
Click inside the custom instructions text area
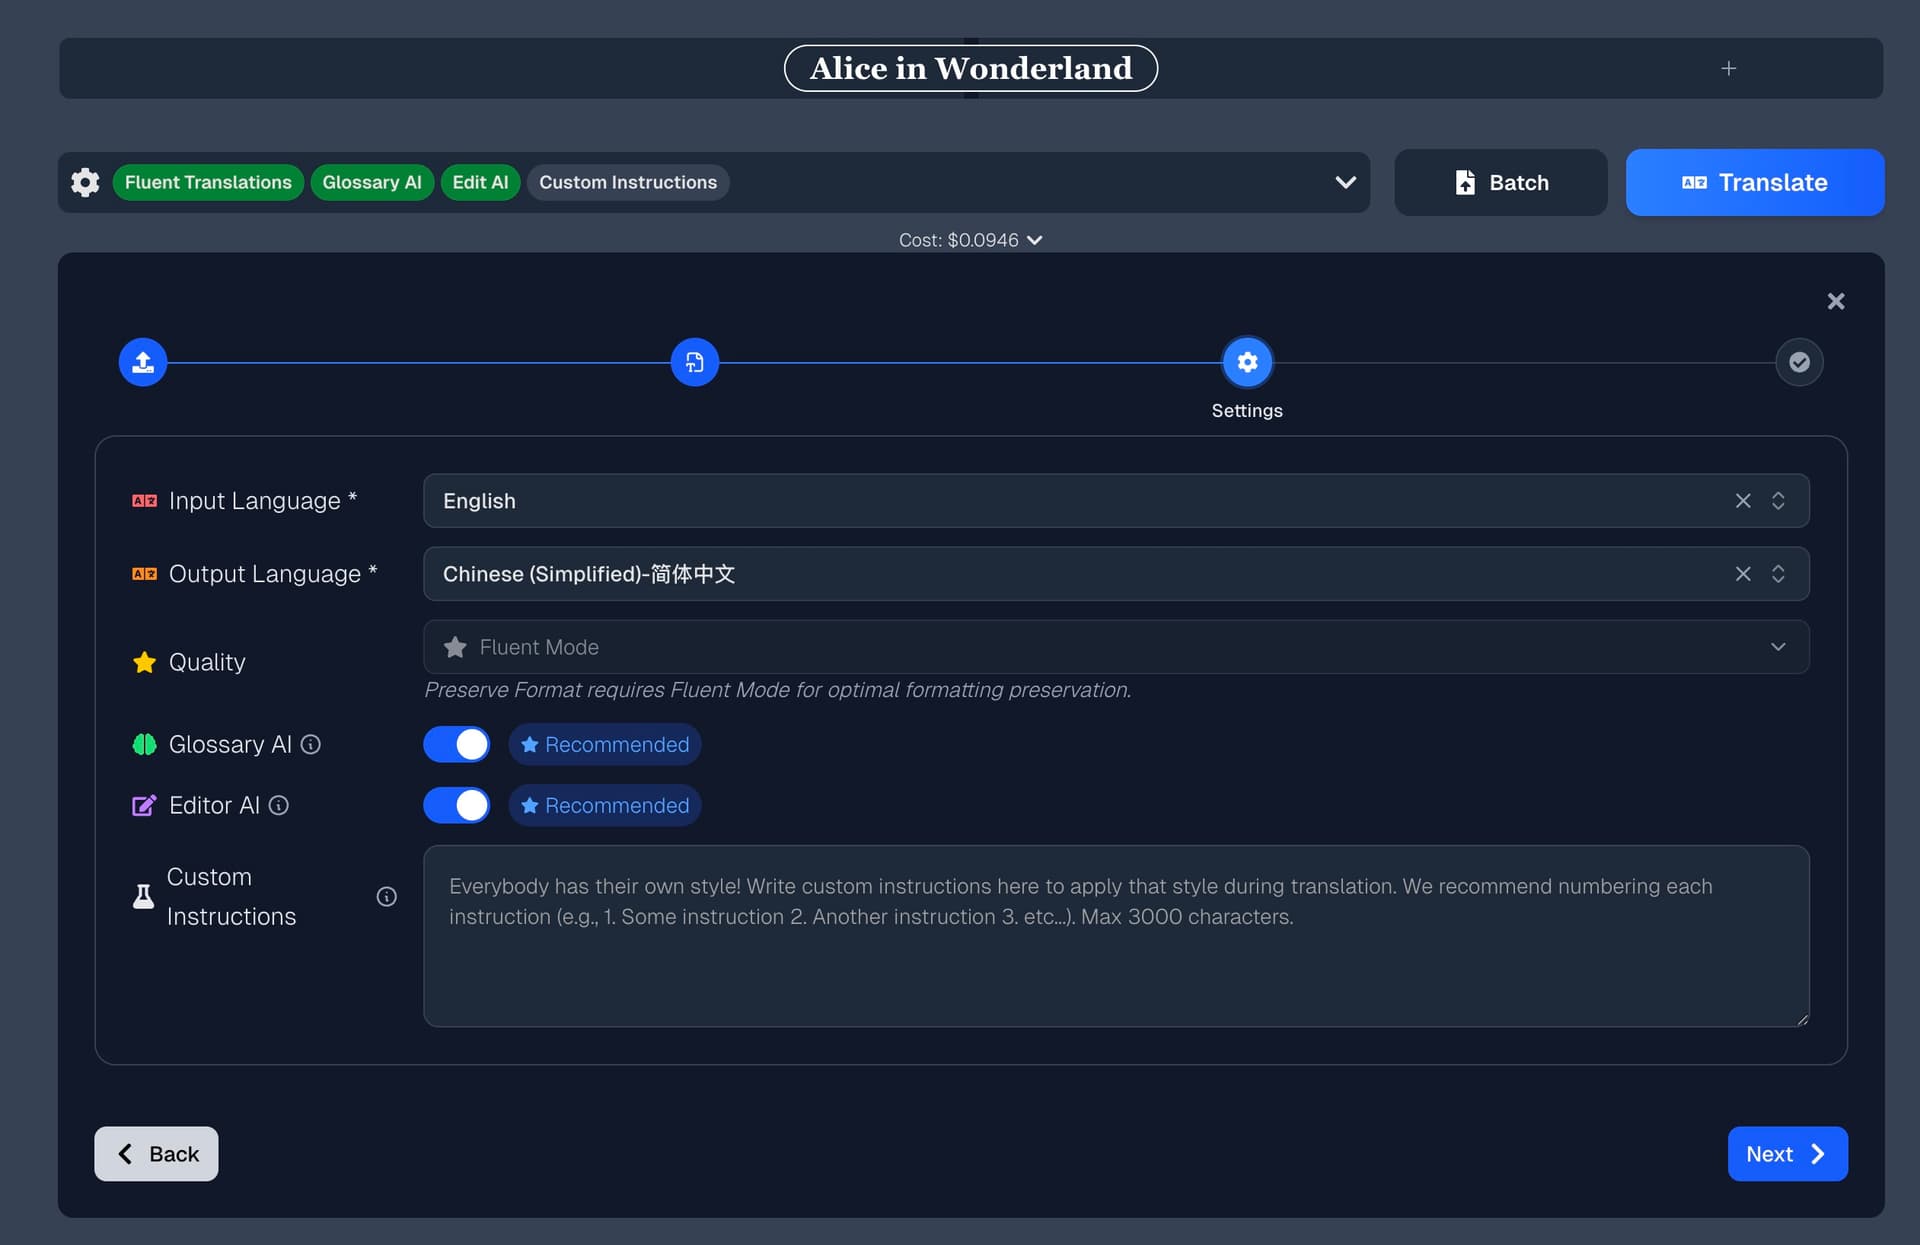click(x=1115, y=935)
